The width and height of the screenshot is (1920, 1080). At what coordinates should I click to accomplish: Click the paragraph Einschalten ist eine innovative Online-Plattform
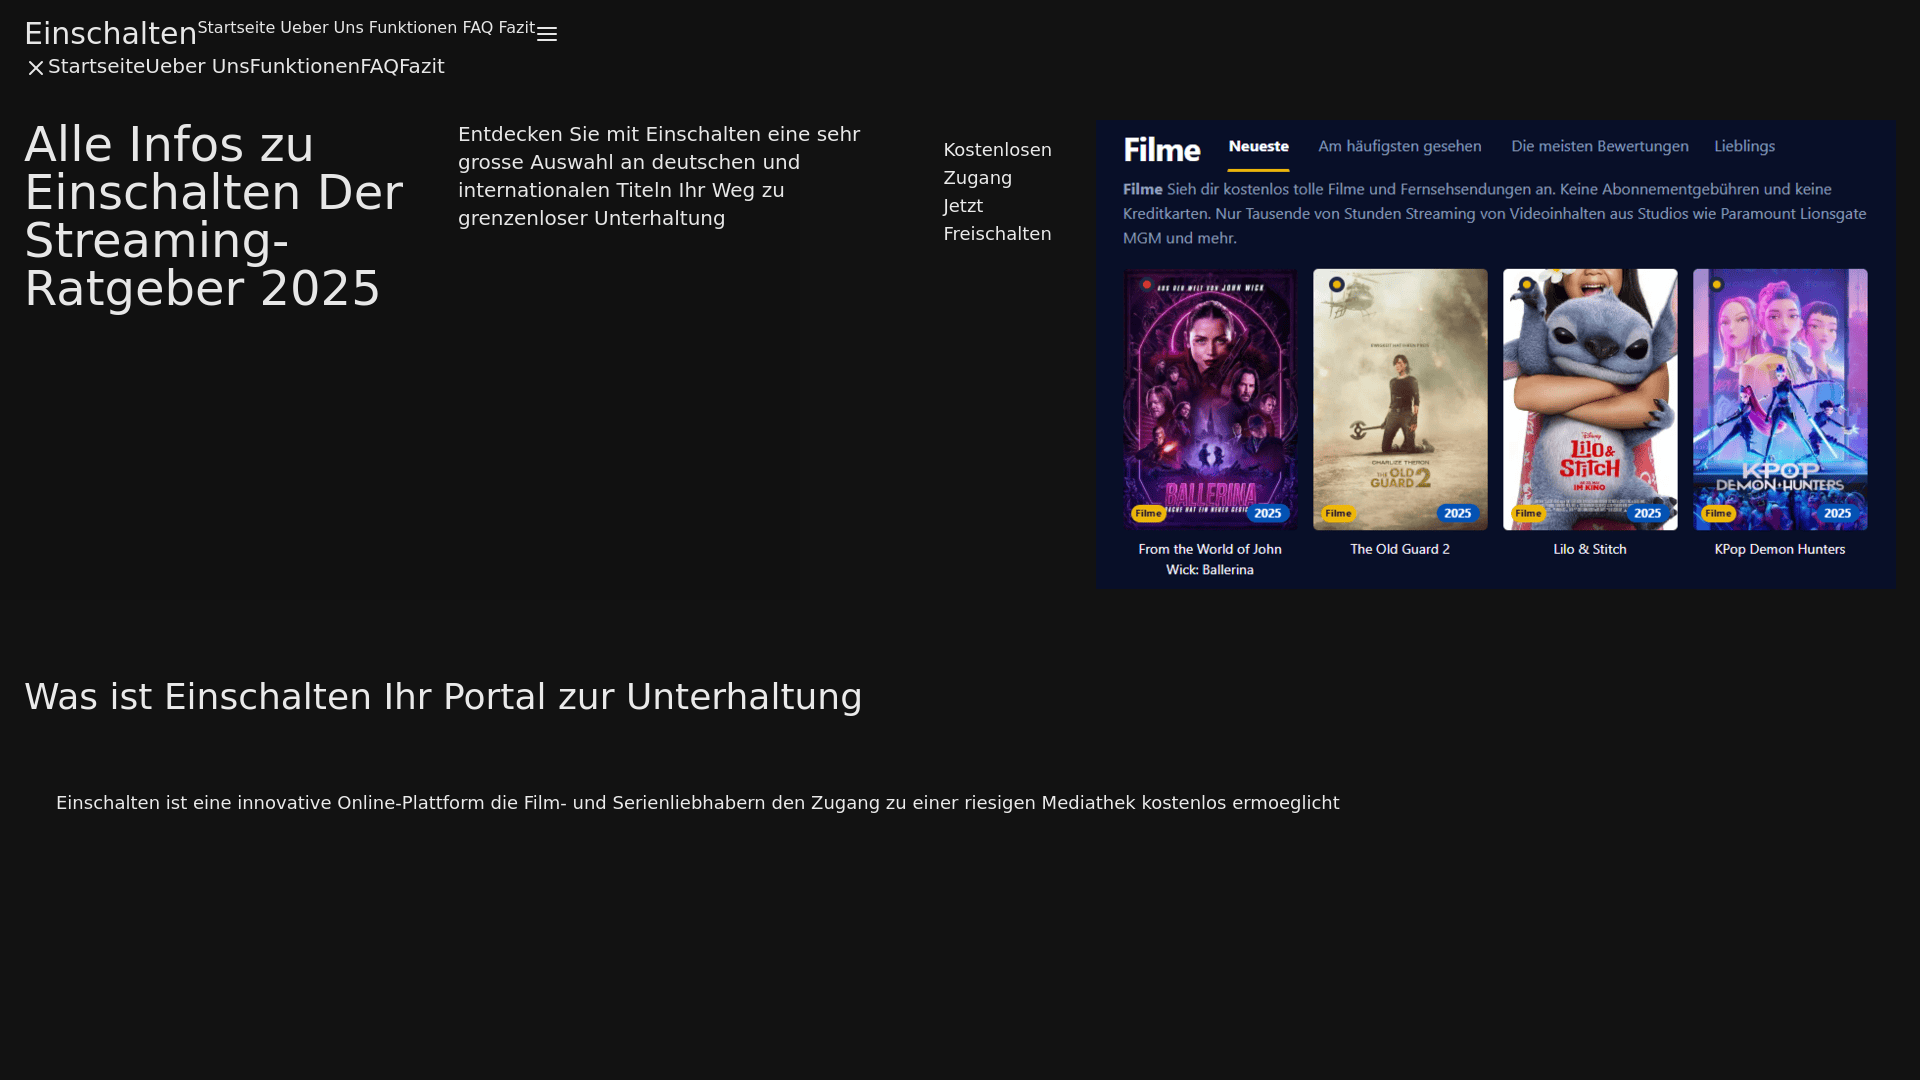pyautogui.click(x=697, y=803)
